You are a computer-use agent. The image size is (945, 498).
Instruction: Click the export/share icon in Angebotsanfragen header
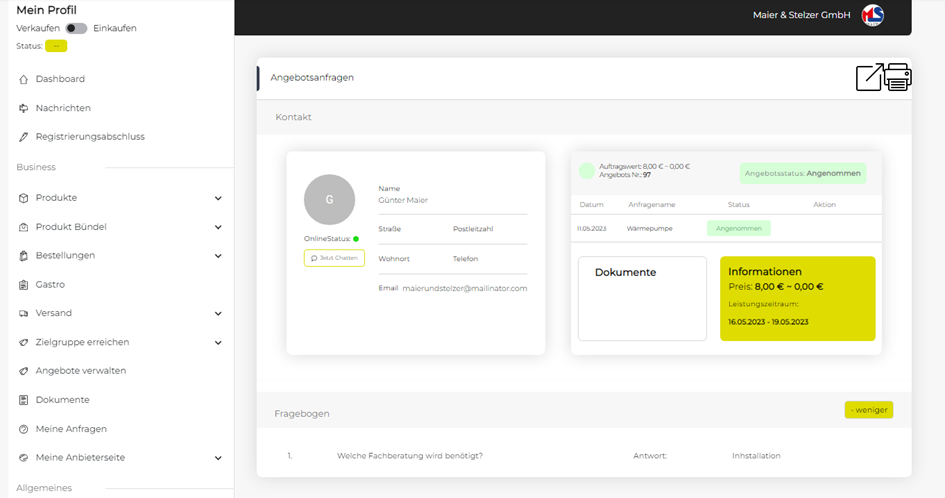pos(870,77)
